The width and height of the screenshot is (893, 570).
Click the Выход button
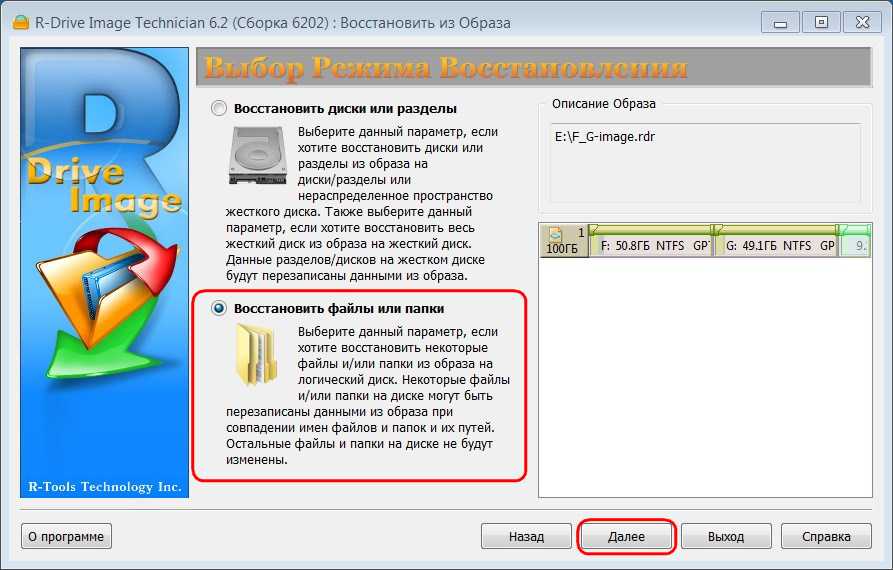pyautogui.click(x=726, y=536)
